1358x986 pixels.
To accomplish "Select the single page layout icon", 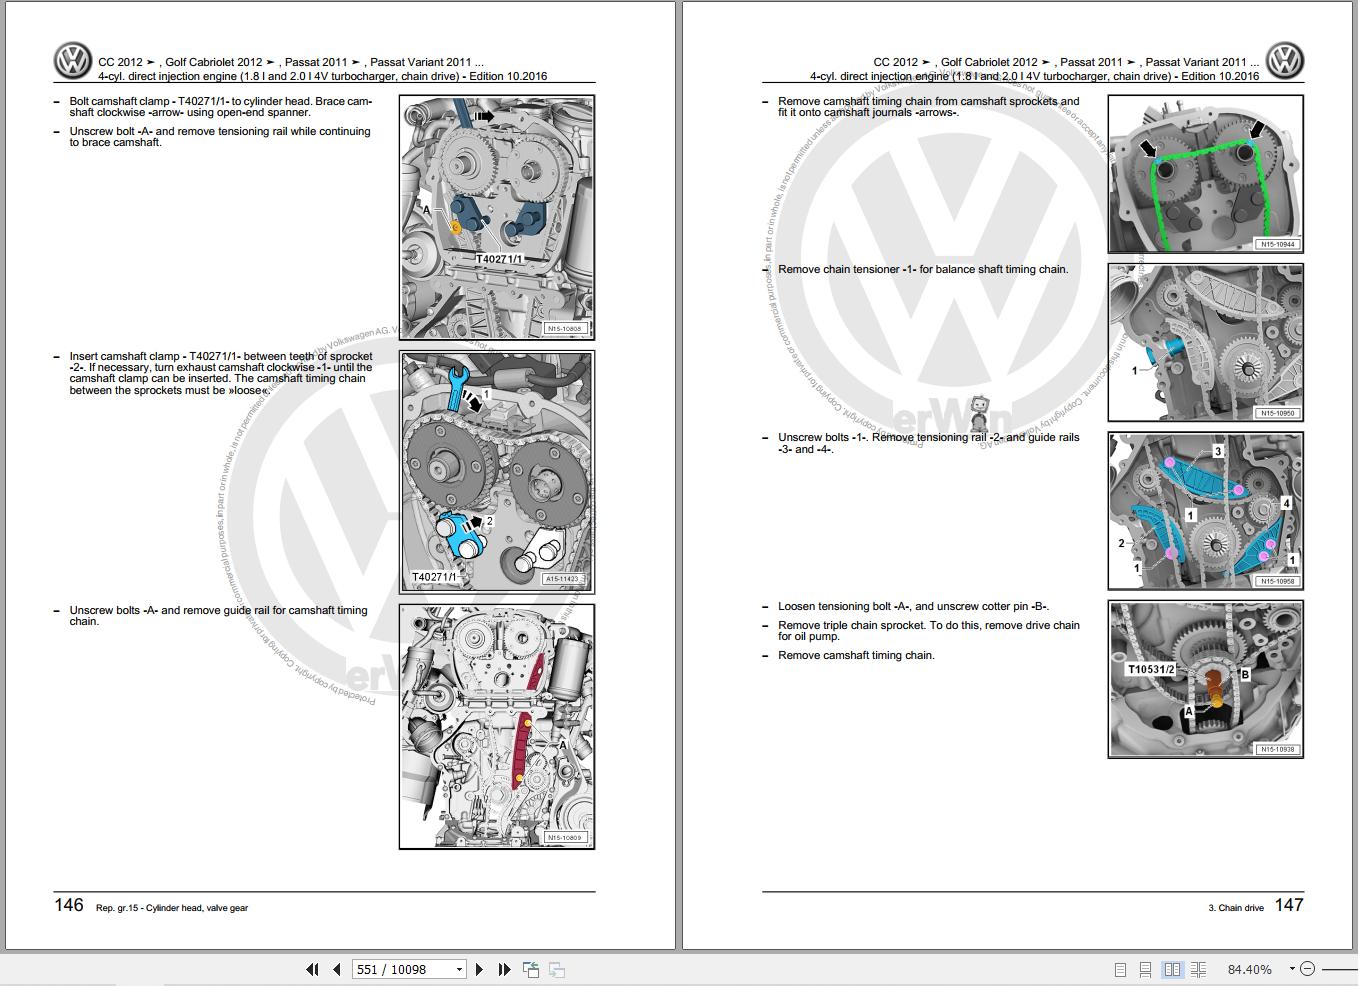I will (1120, 969).
